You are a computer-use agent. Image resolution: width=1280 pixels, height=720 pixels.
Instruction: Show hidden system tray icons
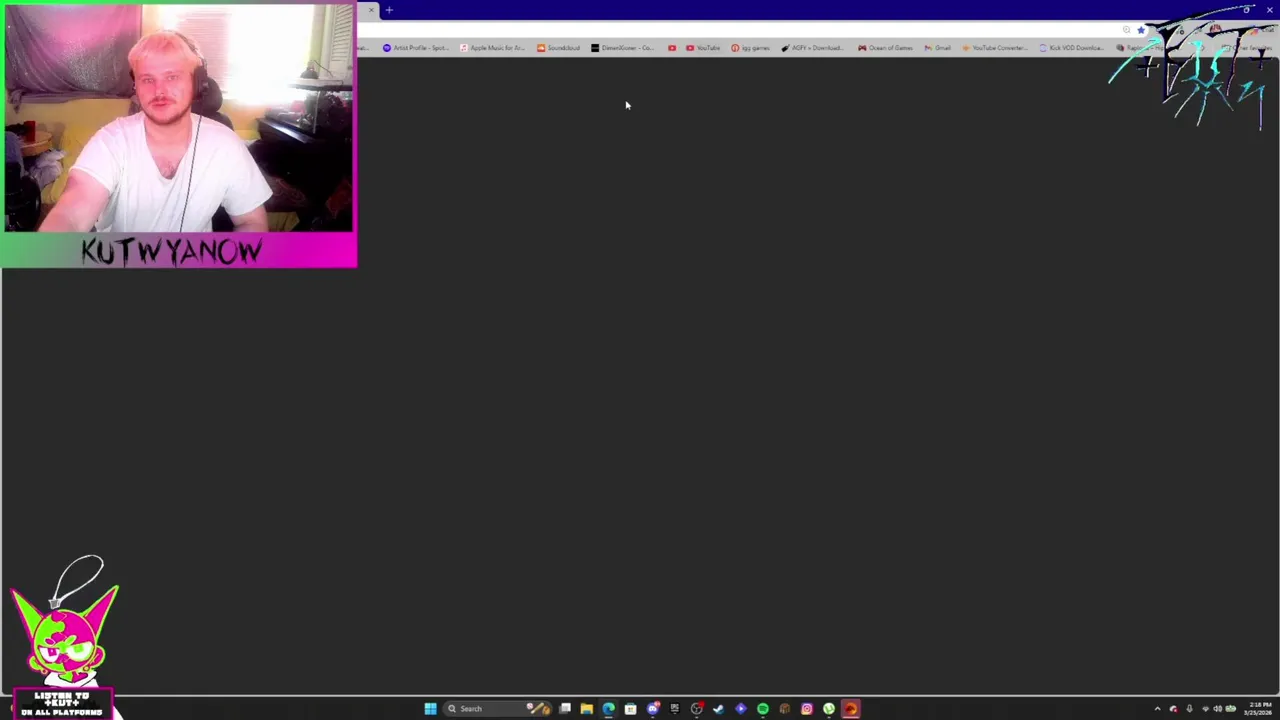click(x=1158, y=709)
